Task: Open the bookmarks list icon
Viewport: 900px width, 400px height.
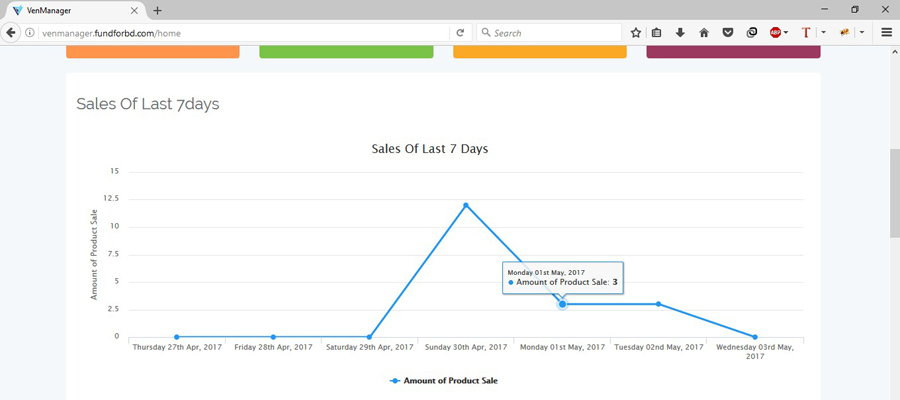Action: (x=657, y=32)
